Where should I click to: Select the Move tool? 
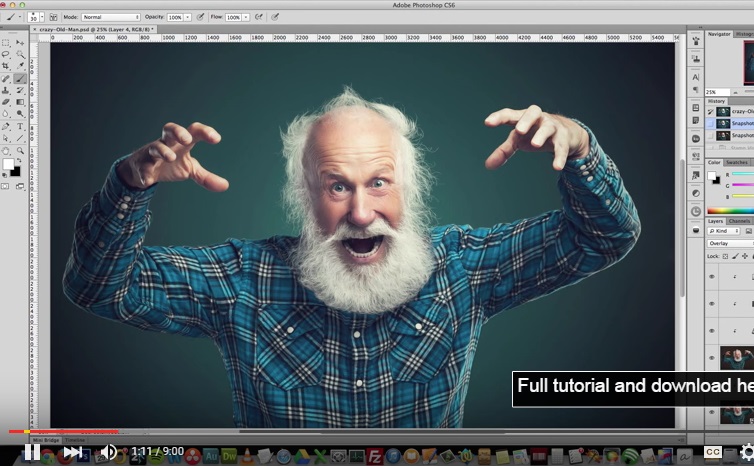[x=20, y=42]
